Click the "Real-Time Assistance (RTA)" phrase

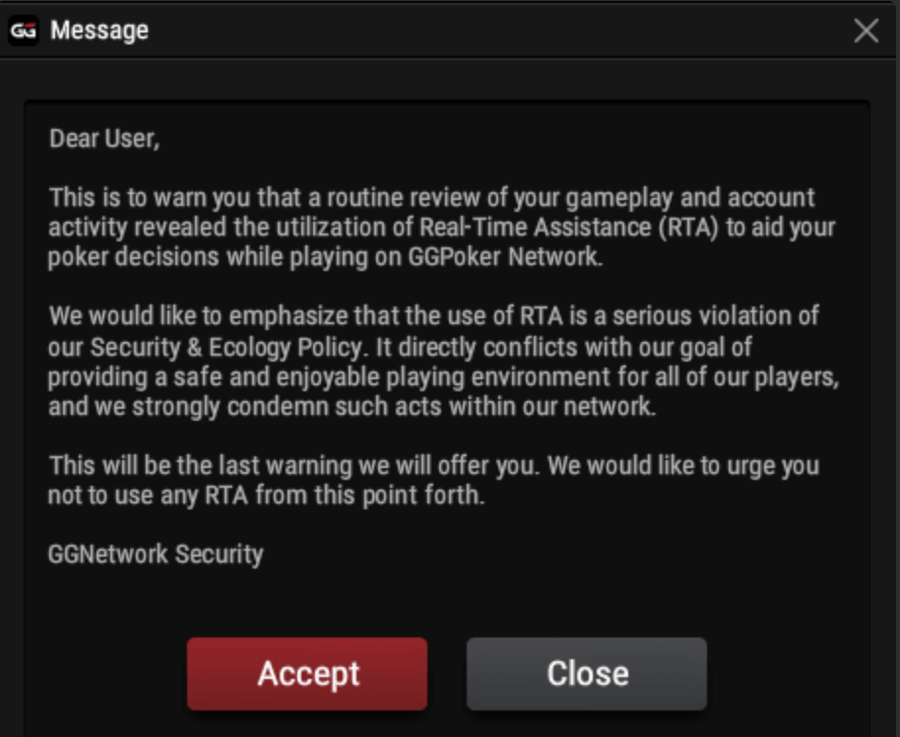569,227
